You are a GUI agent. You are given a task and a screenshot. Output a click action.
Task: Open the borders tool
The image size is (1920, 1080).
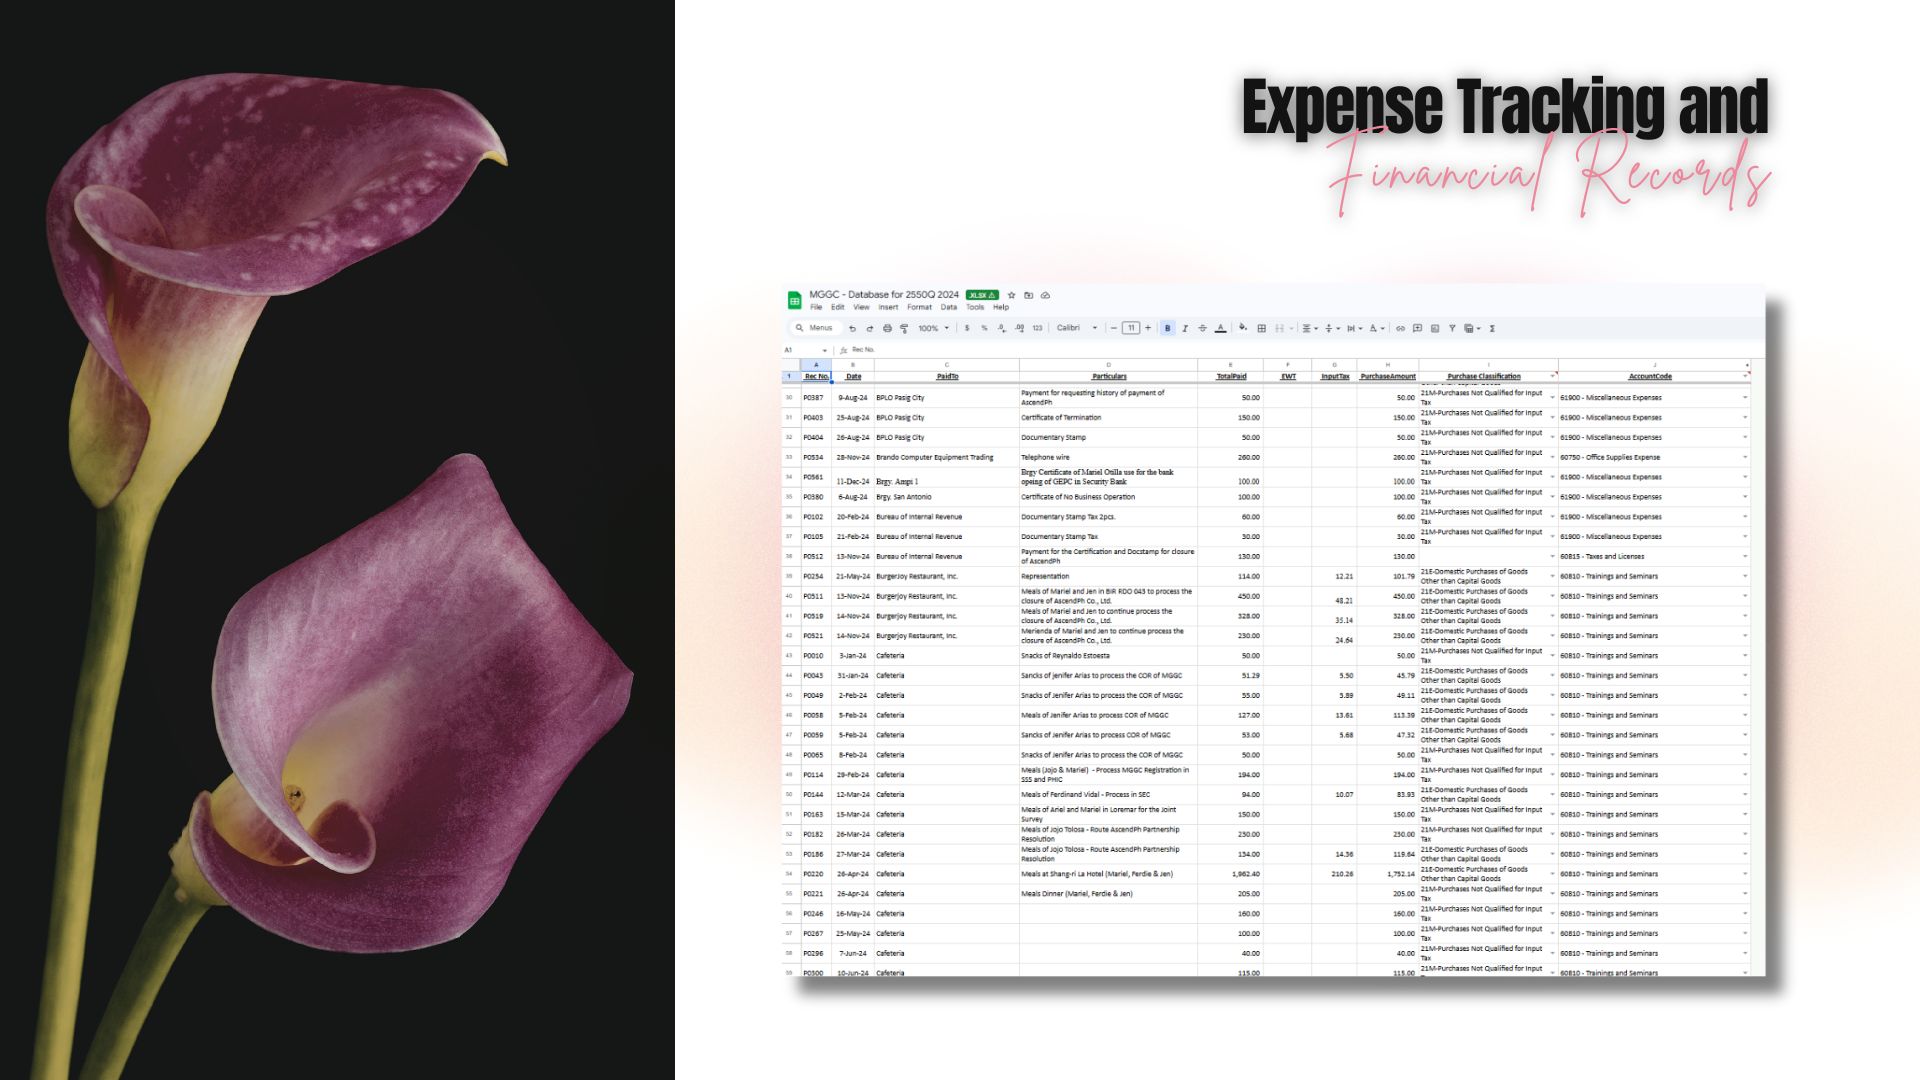tap(1262, 328)
